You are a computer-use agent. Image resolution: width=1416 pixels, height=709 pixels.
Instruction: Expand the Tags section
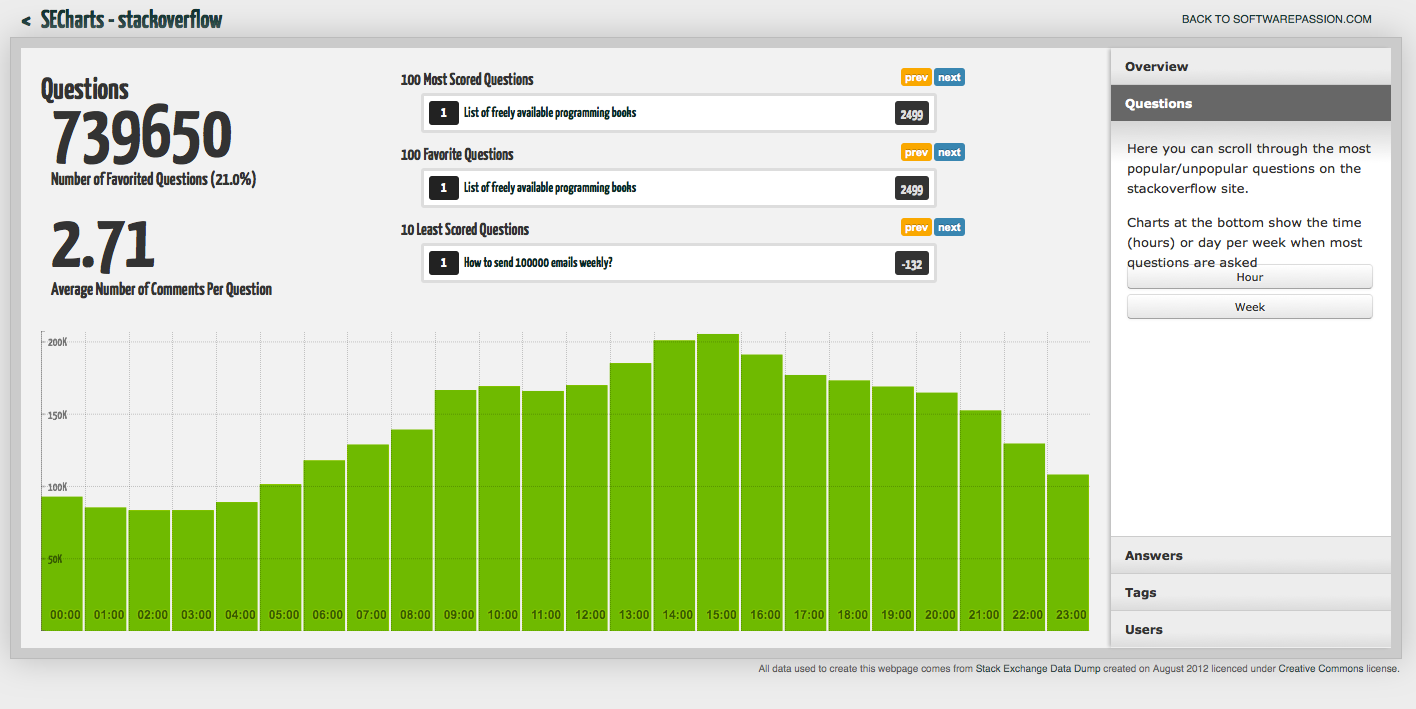(x=1250, y=592)
